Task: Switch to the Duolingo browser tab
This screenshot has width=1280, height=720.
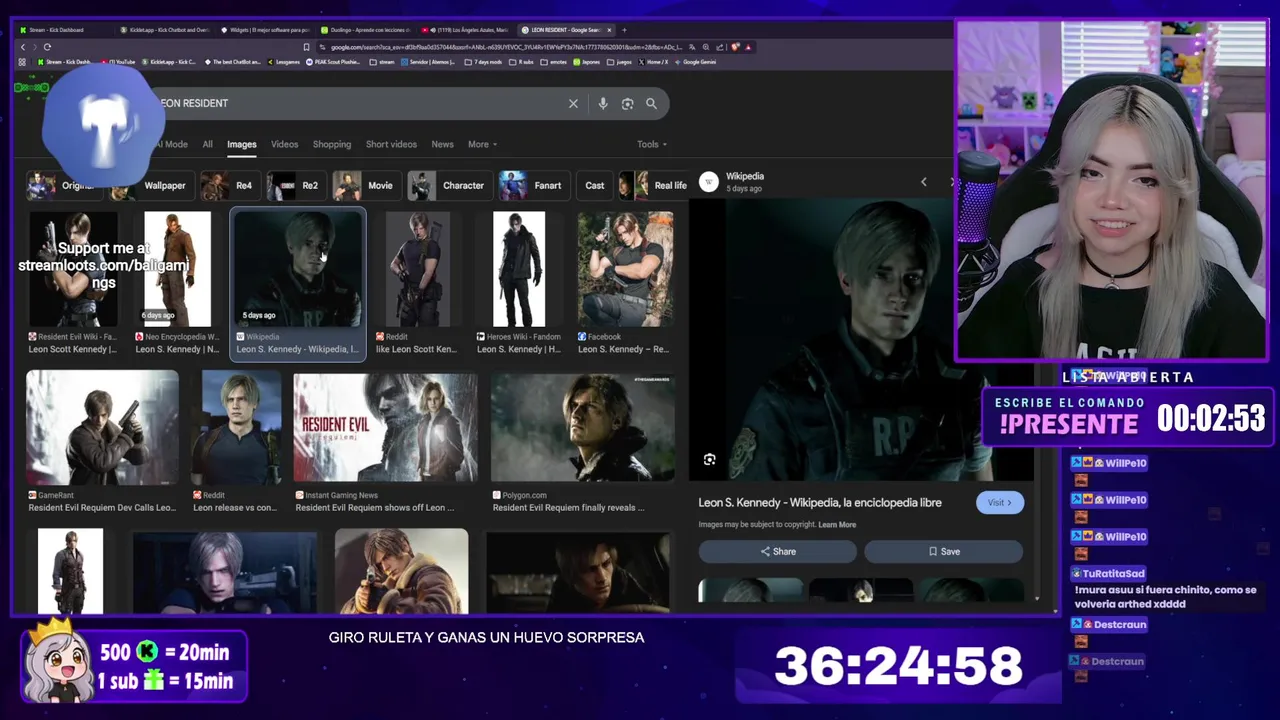Action: point(368,30)
